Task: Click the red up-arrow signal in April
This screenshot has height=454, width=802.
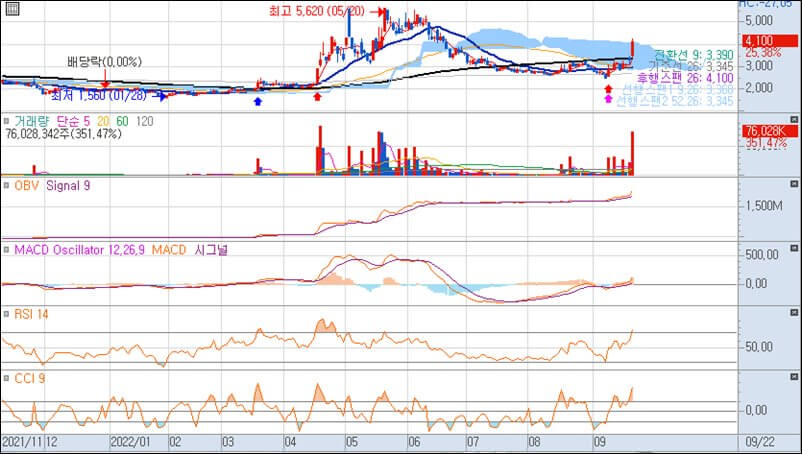Action: point(317,96)
